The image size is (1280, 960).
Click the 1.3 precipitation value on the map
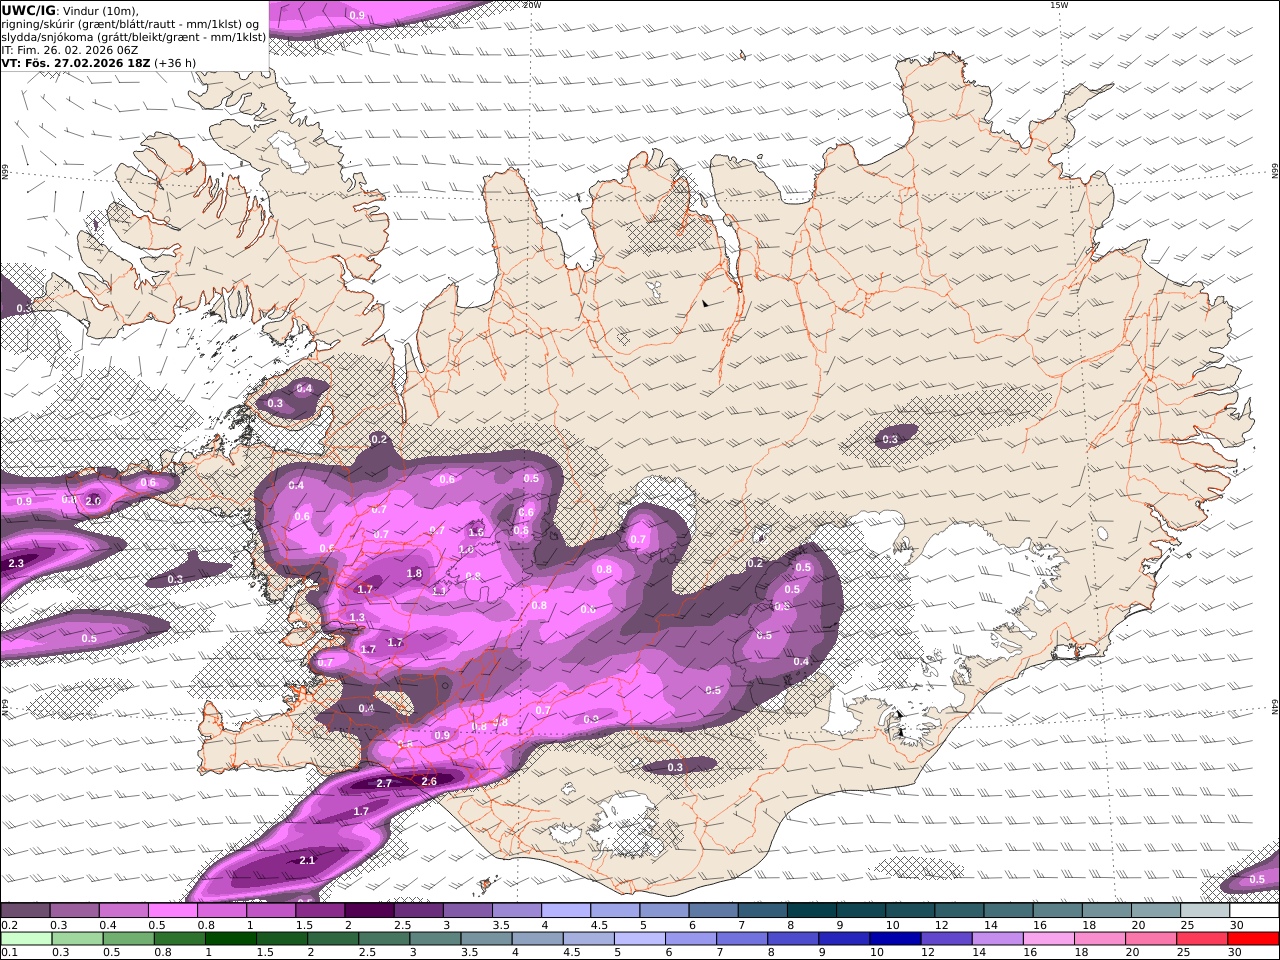pos(358,618)
